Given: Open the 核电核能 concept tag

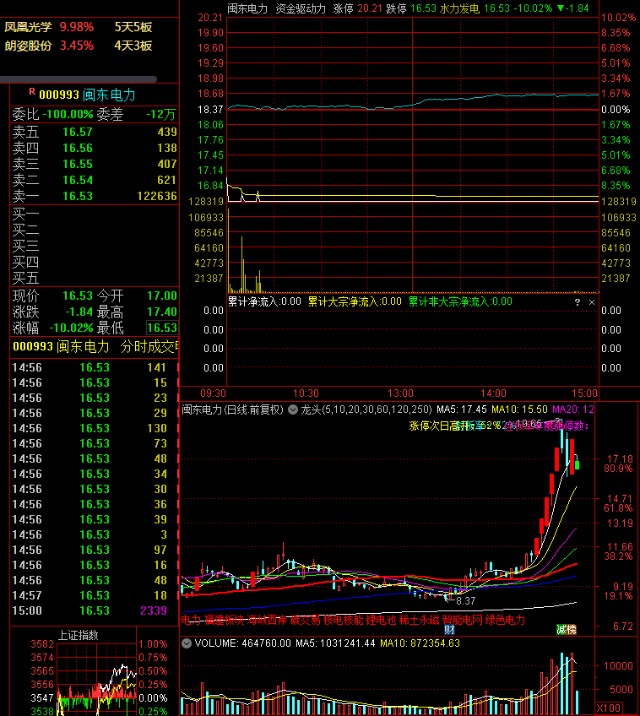Looking at the screenshot, I should point(343,620).
